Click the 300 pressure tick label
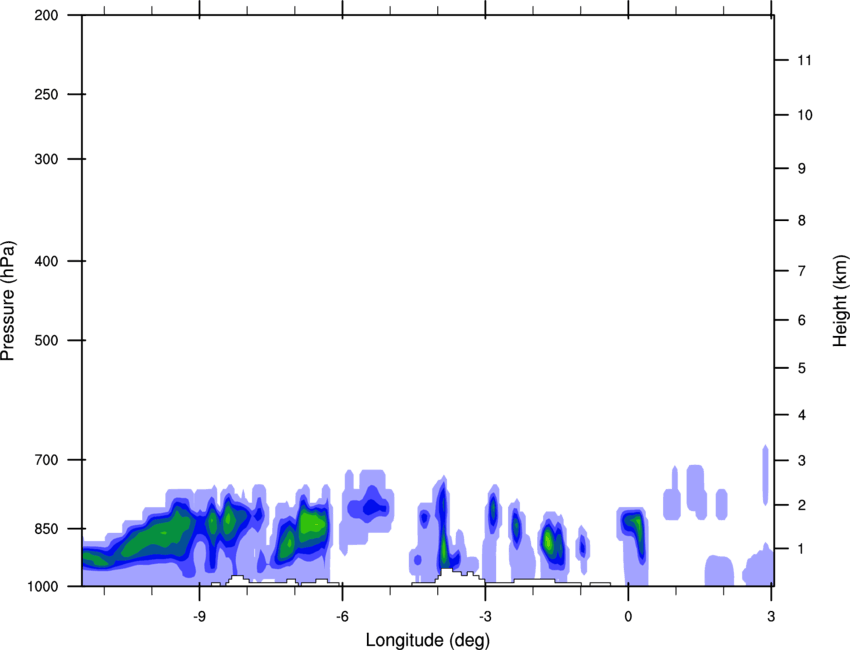 pyautogui.click(x=46, y=159)
